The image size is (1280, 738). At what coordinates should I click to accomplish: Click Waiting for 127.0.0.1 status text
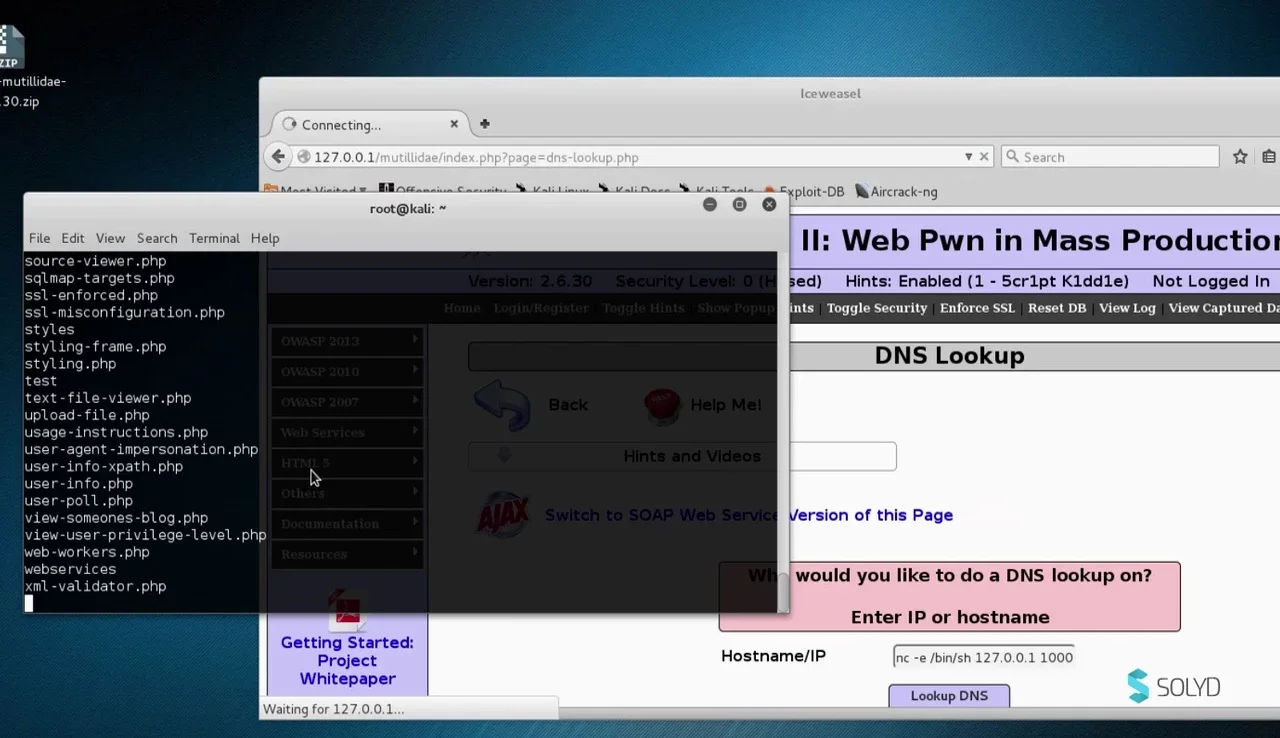[333, 709]
